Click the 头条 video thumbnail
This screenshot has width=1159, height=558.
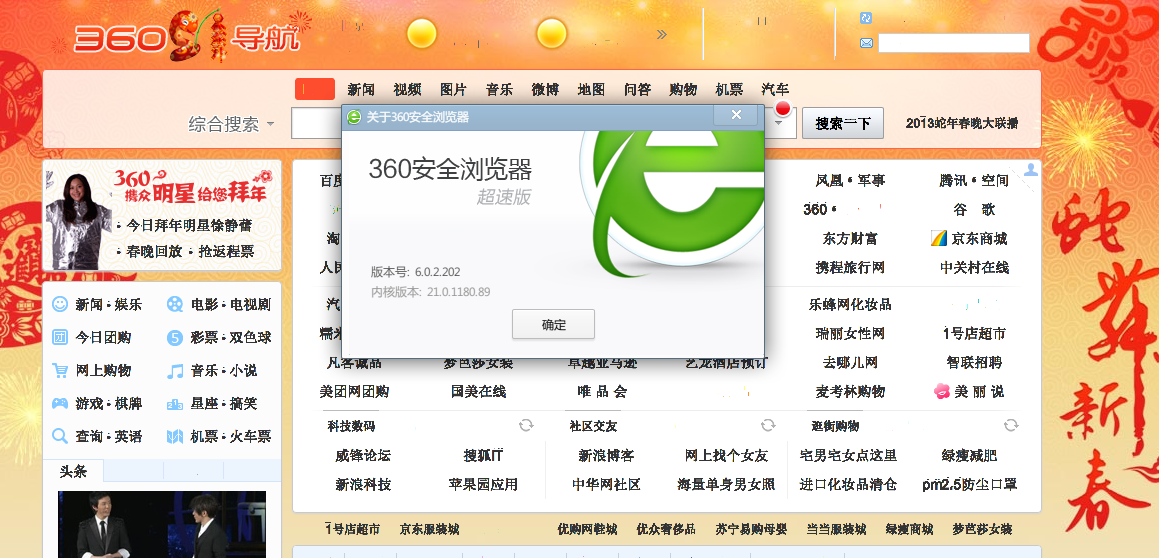click(162, 524)
